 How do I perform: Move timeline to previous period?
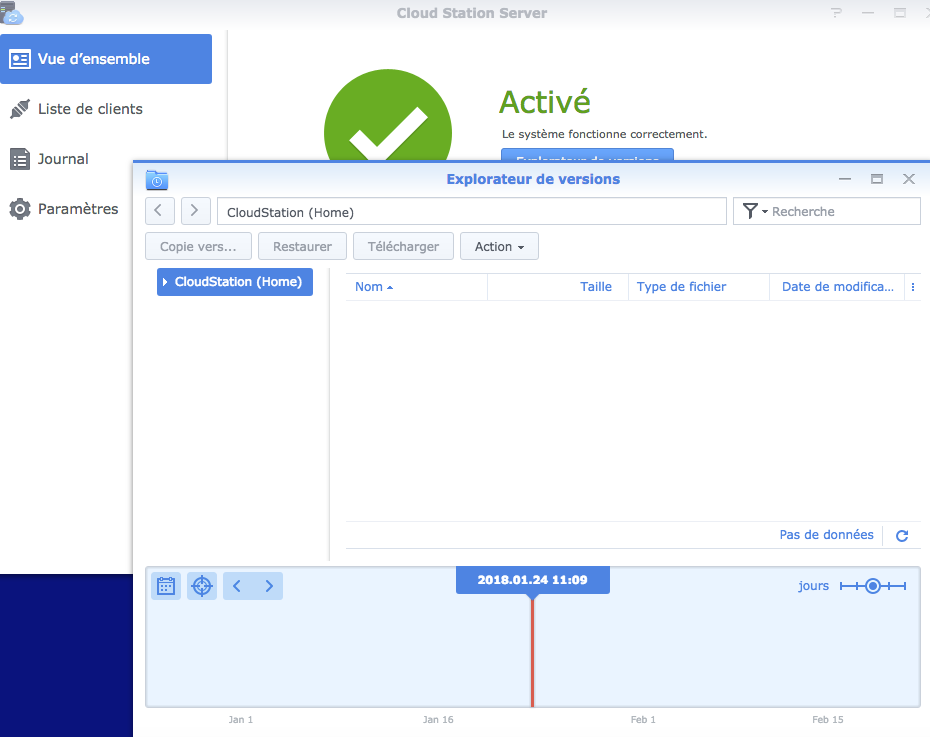click(x=237, y=586)
